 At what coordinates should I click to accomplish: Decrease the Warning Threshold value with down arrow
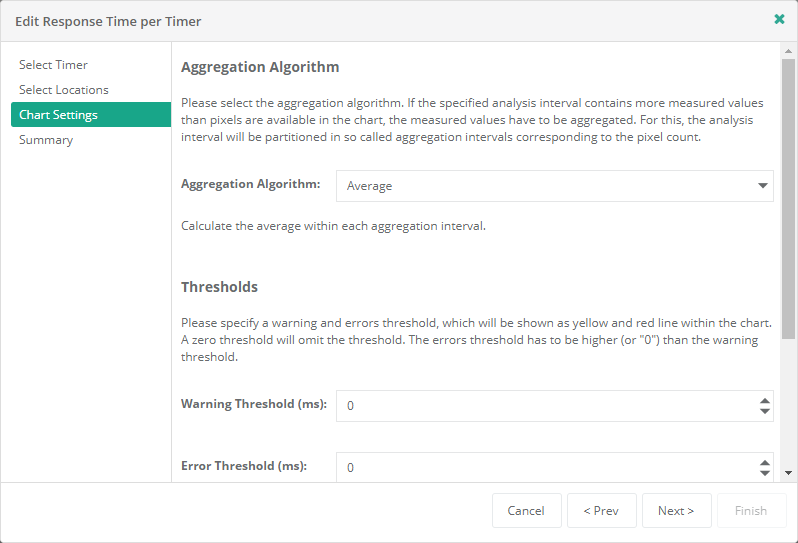coord(765,412)
